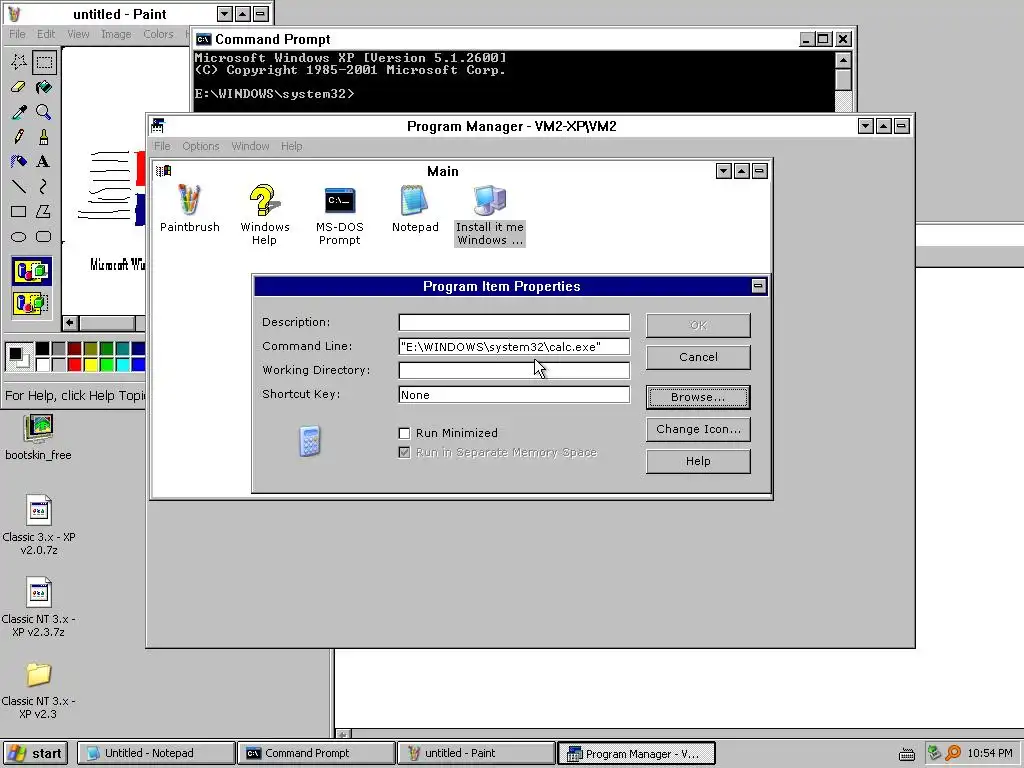Click the Browse... button

click(698, 397)
